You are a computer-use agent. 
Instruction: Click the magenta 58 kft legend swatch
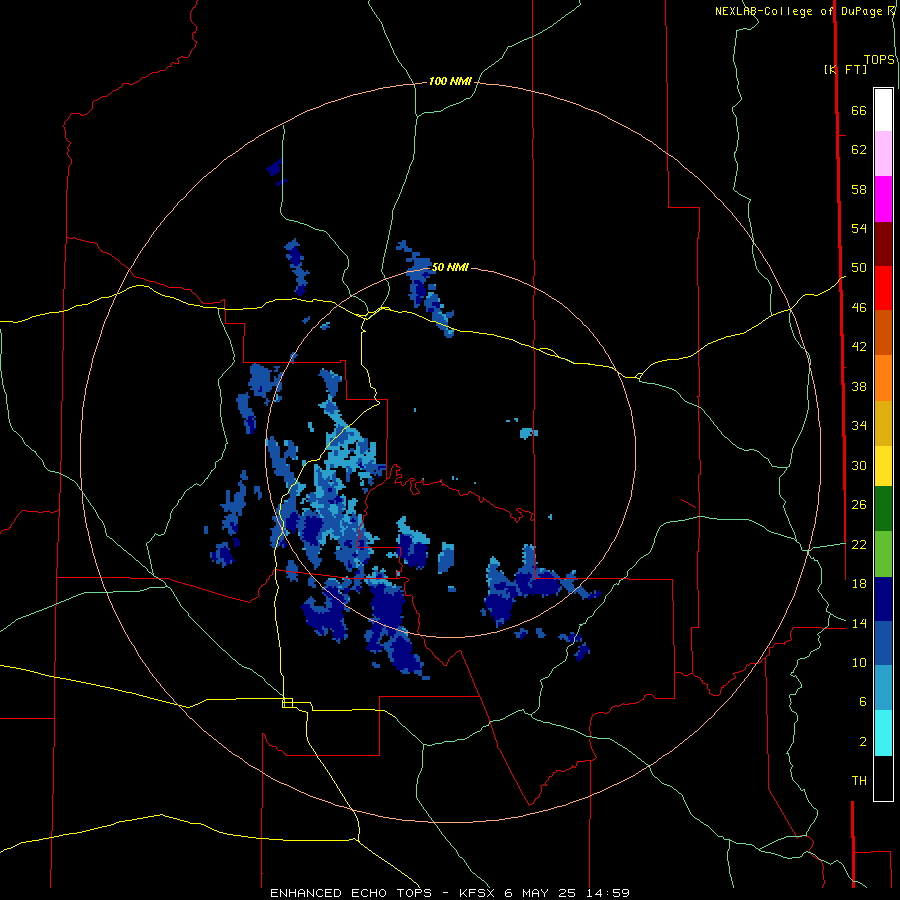point(883,199)
